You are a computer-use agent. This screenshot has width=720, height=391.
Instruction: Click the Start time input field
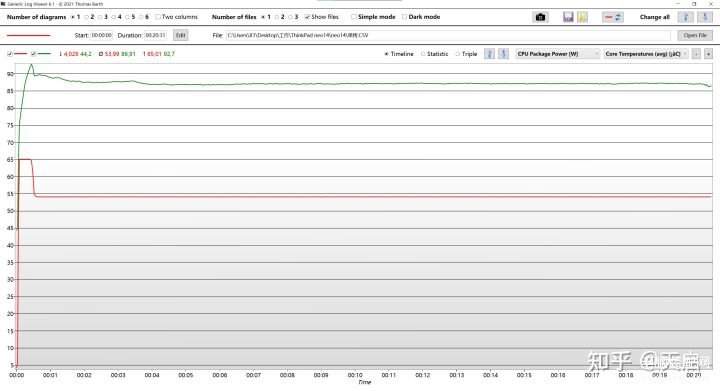tap(101, 35)
